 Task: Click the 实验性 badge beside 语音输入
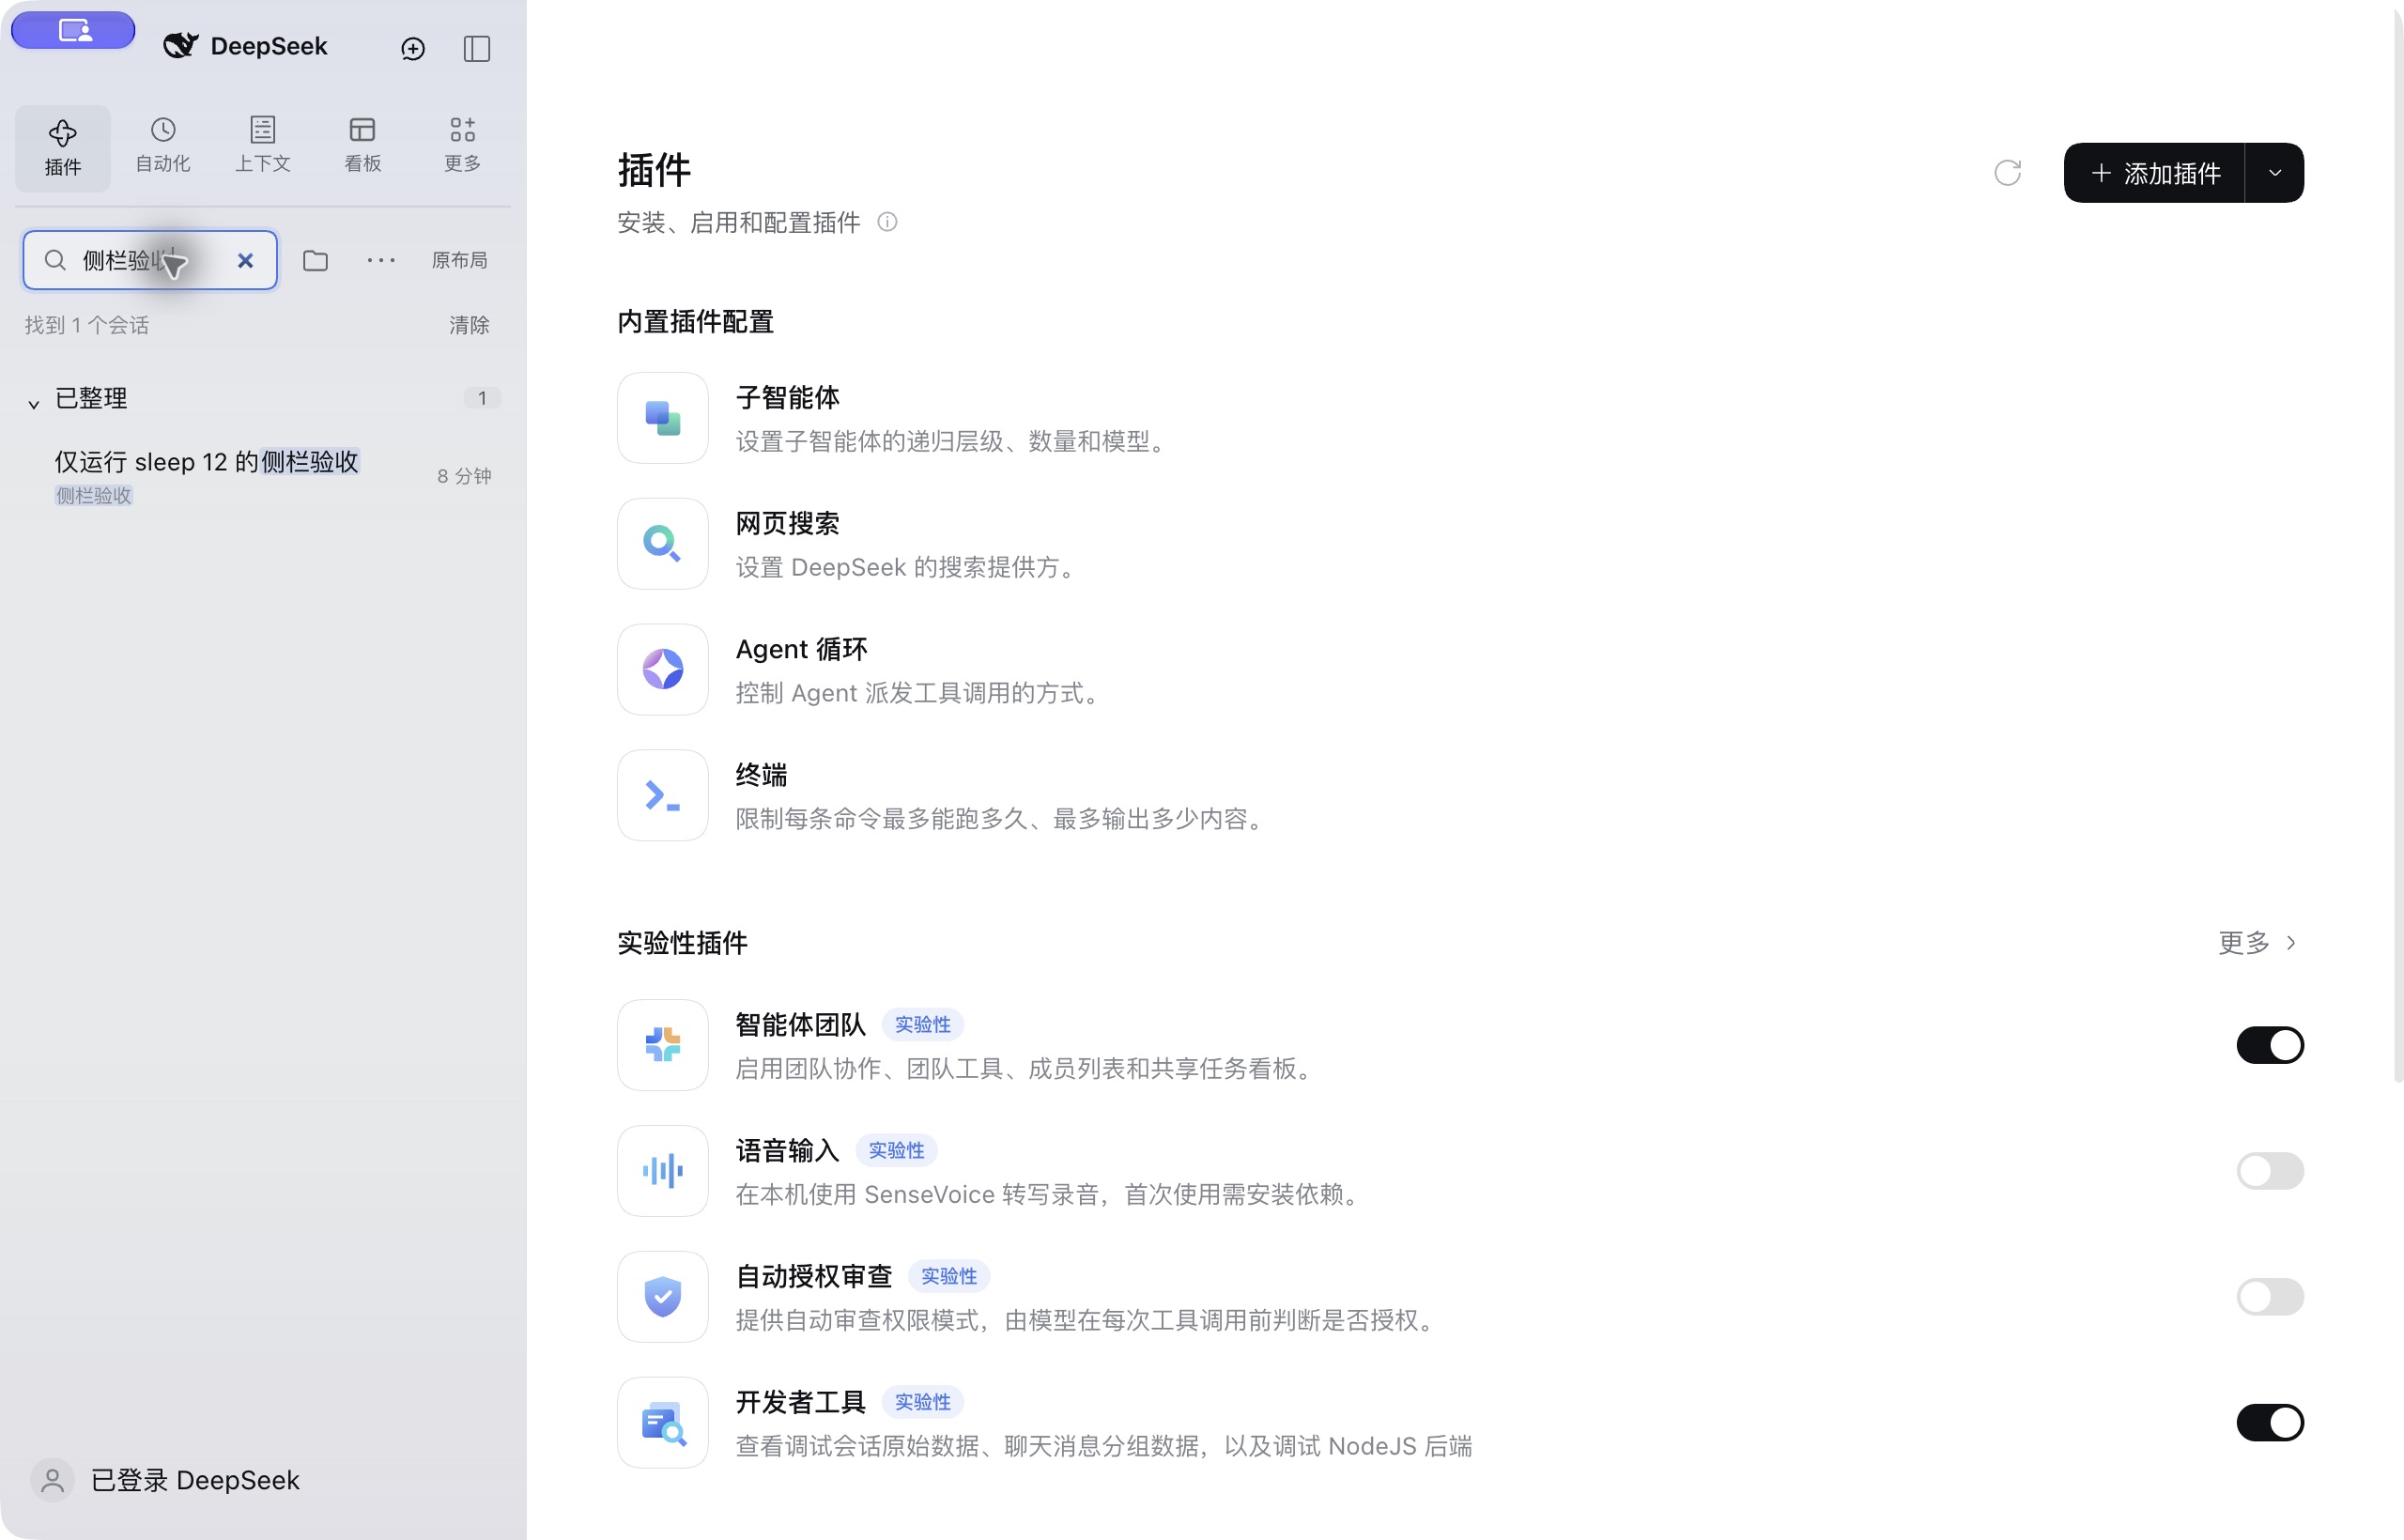point(896,1151)
